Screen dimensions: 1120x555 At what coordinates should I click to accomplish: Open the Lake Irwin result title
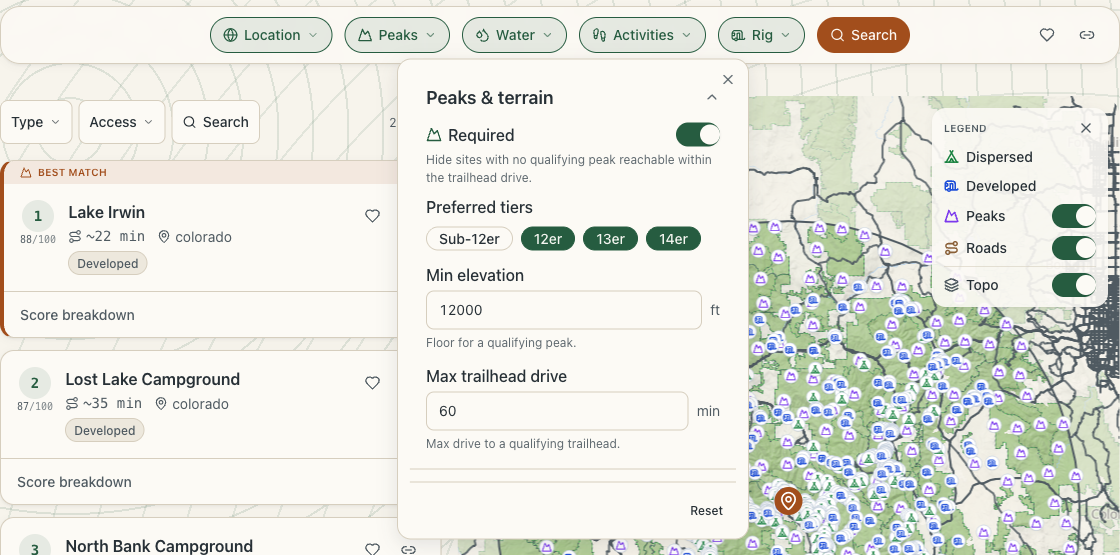[106, 213]
